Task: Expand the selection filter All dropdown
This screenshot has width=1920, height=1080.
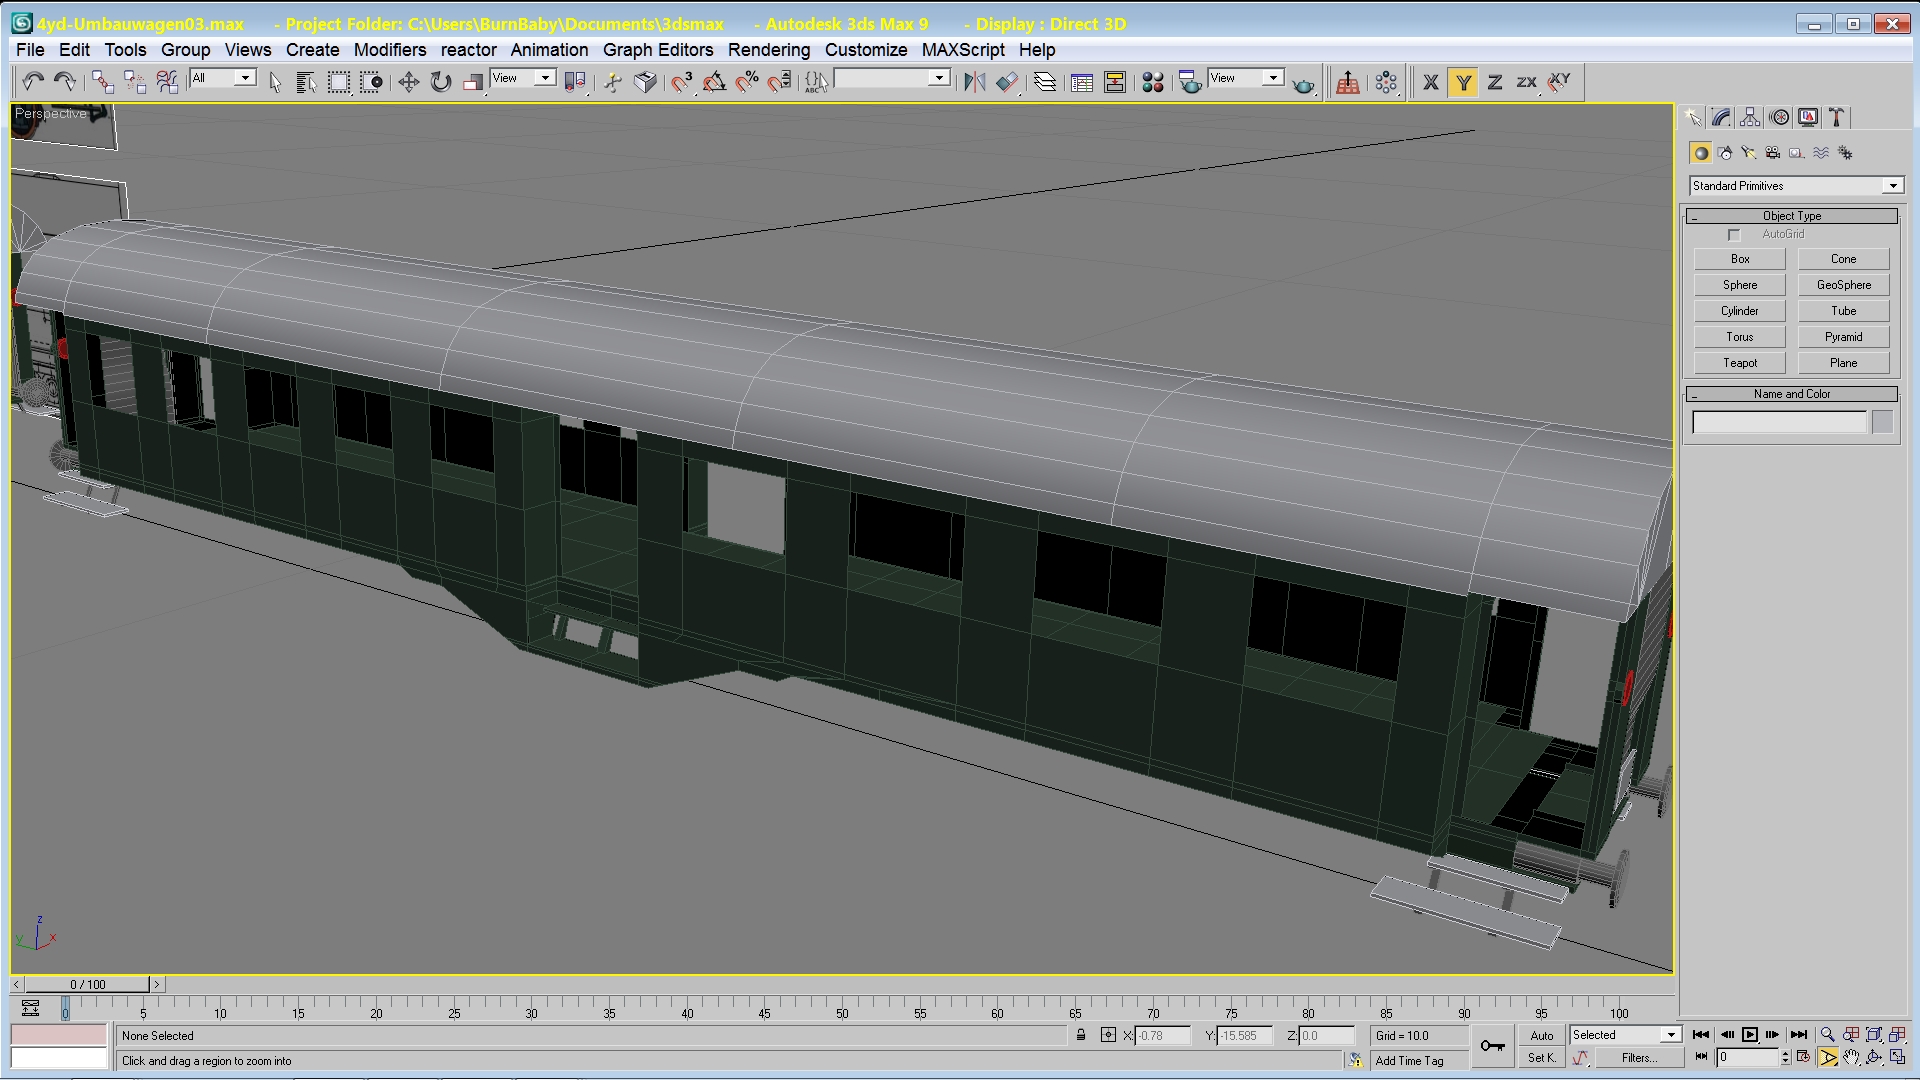Action: click(x=245, y=78)
